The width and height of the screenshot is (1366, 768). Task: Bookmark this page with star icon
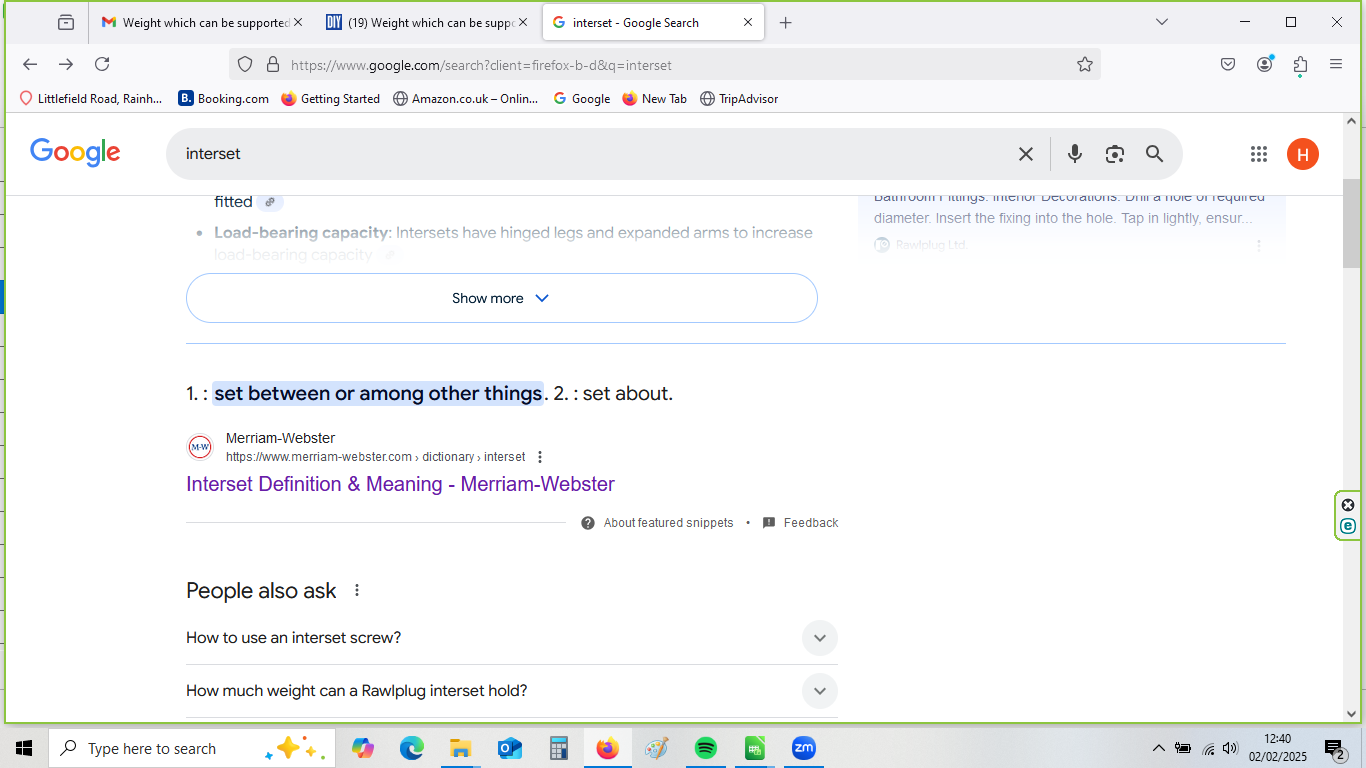coord(1085,65)
